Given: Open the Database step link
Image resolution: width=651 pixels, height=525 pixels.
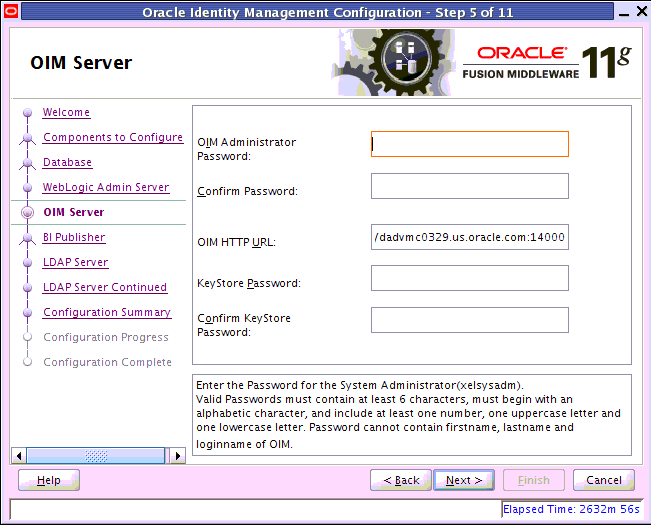Looking at the screenshot, I should point(67,162).
